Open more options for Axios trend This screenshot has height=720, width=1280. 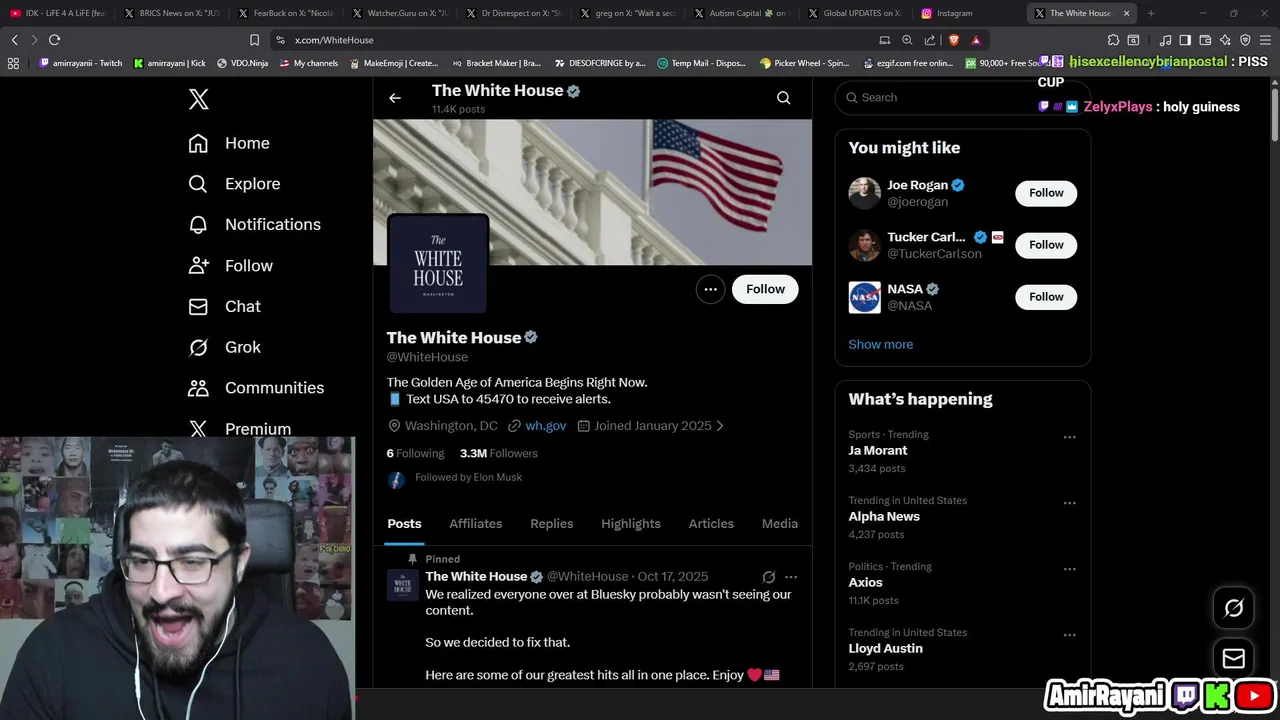1069,569
